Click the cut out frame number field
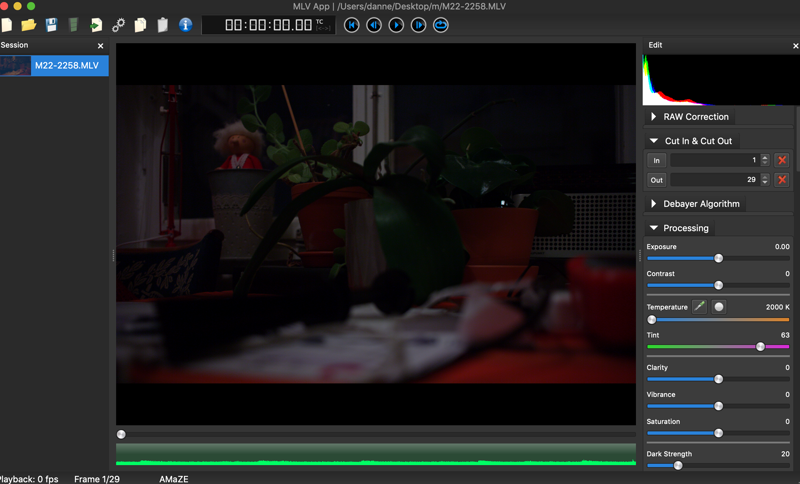Screen dimensions: 800x484 [715, 180]
